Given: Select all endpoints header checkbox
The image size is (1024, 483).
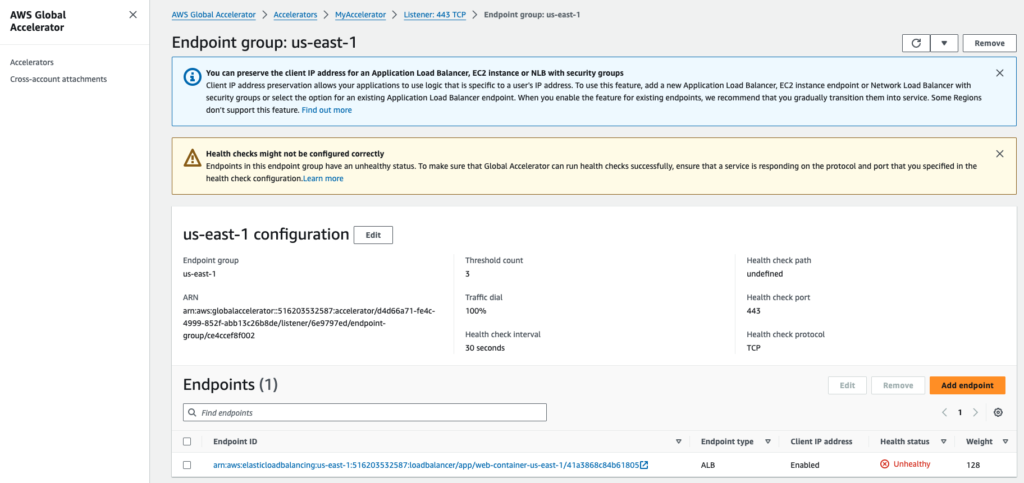Looking at the screenshot, I should (x=187, y=441).
